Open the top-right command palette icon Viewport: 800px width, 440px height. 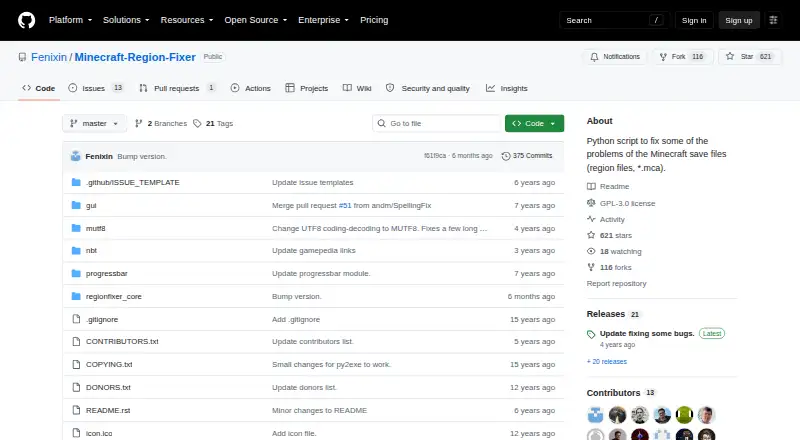[773, 20]
